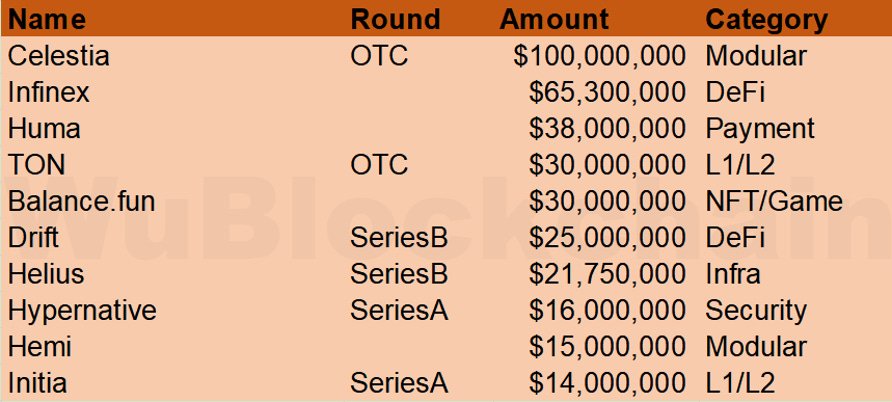892x402 pixels.
Task: Click the Hemi name cell
Action: click(x=40, y=346)
